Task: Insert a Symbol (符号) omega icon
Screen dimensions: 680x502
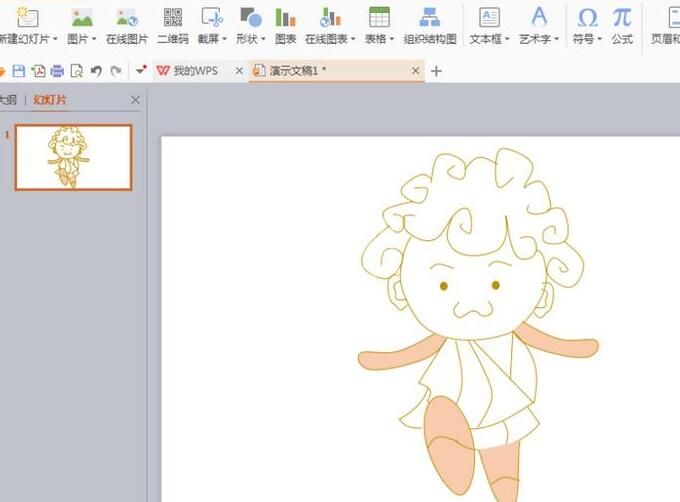Action: pos(588,18)
